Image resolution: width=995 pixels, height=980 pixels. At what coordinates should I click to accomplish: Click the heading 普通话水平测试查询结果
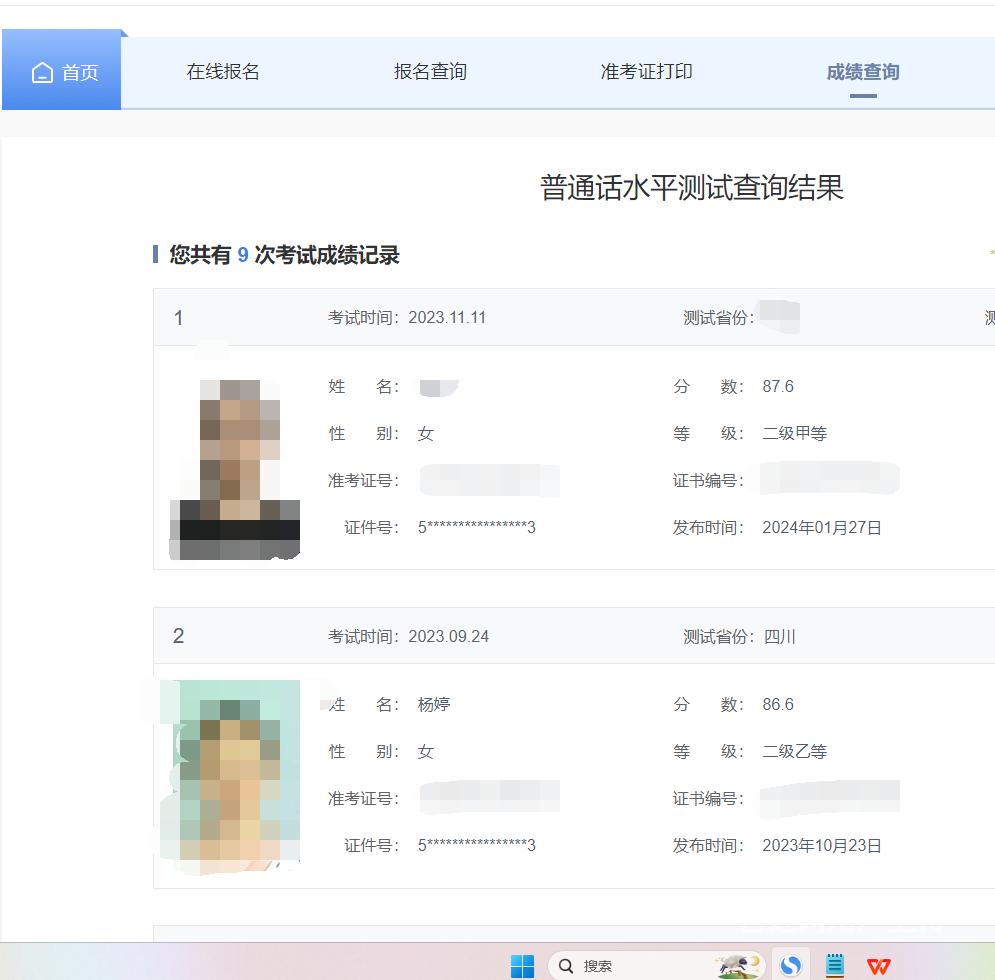coord(692,188)
